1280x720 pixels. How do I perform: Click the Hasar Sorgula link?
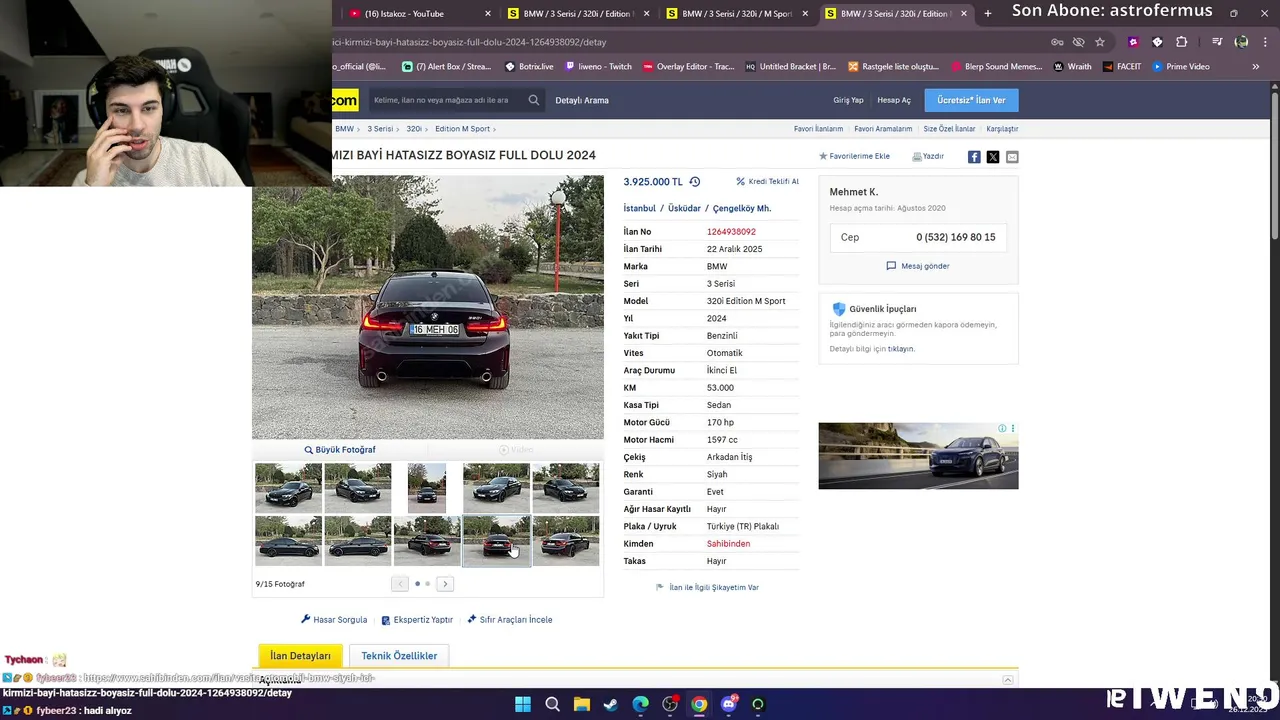[x=334, y=620]
